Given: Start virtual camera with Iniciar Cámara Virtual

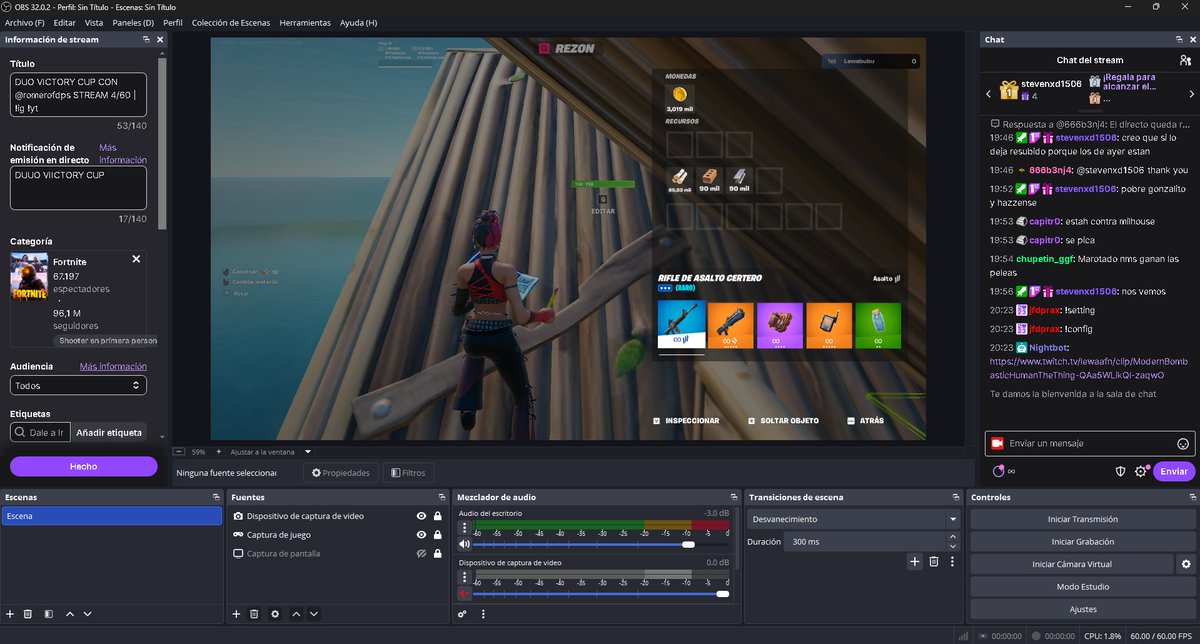Looking at the screenshot, I should coord(1071,564).
